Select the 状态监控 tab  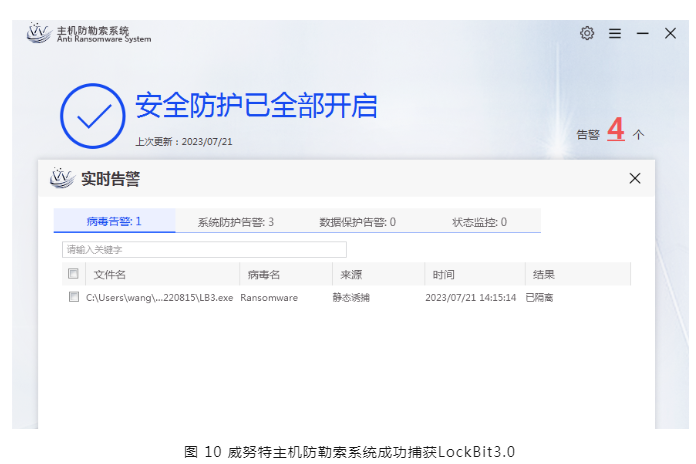[479, 222]
